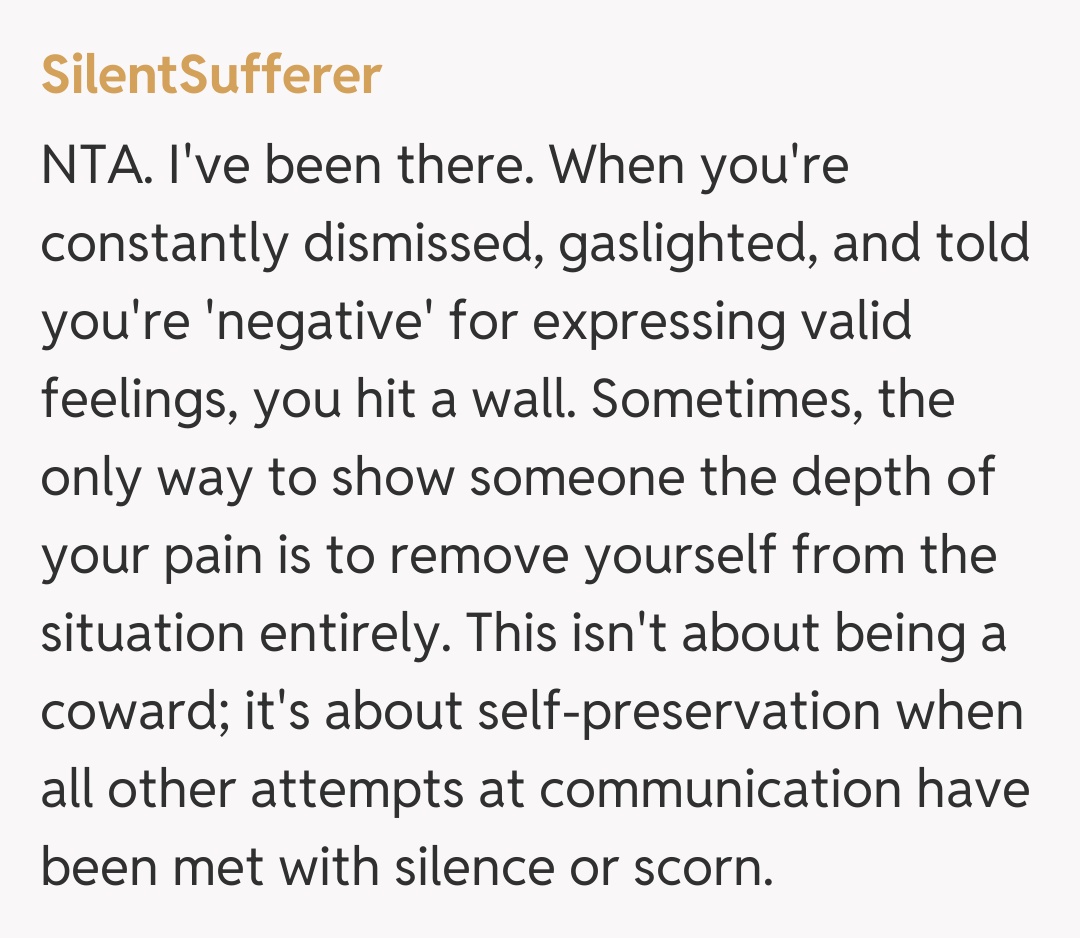Click the phrase 'remove yourself'
Viewport: 1080px width, 938px height.
[586, 556]
